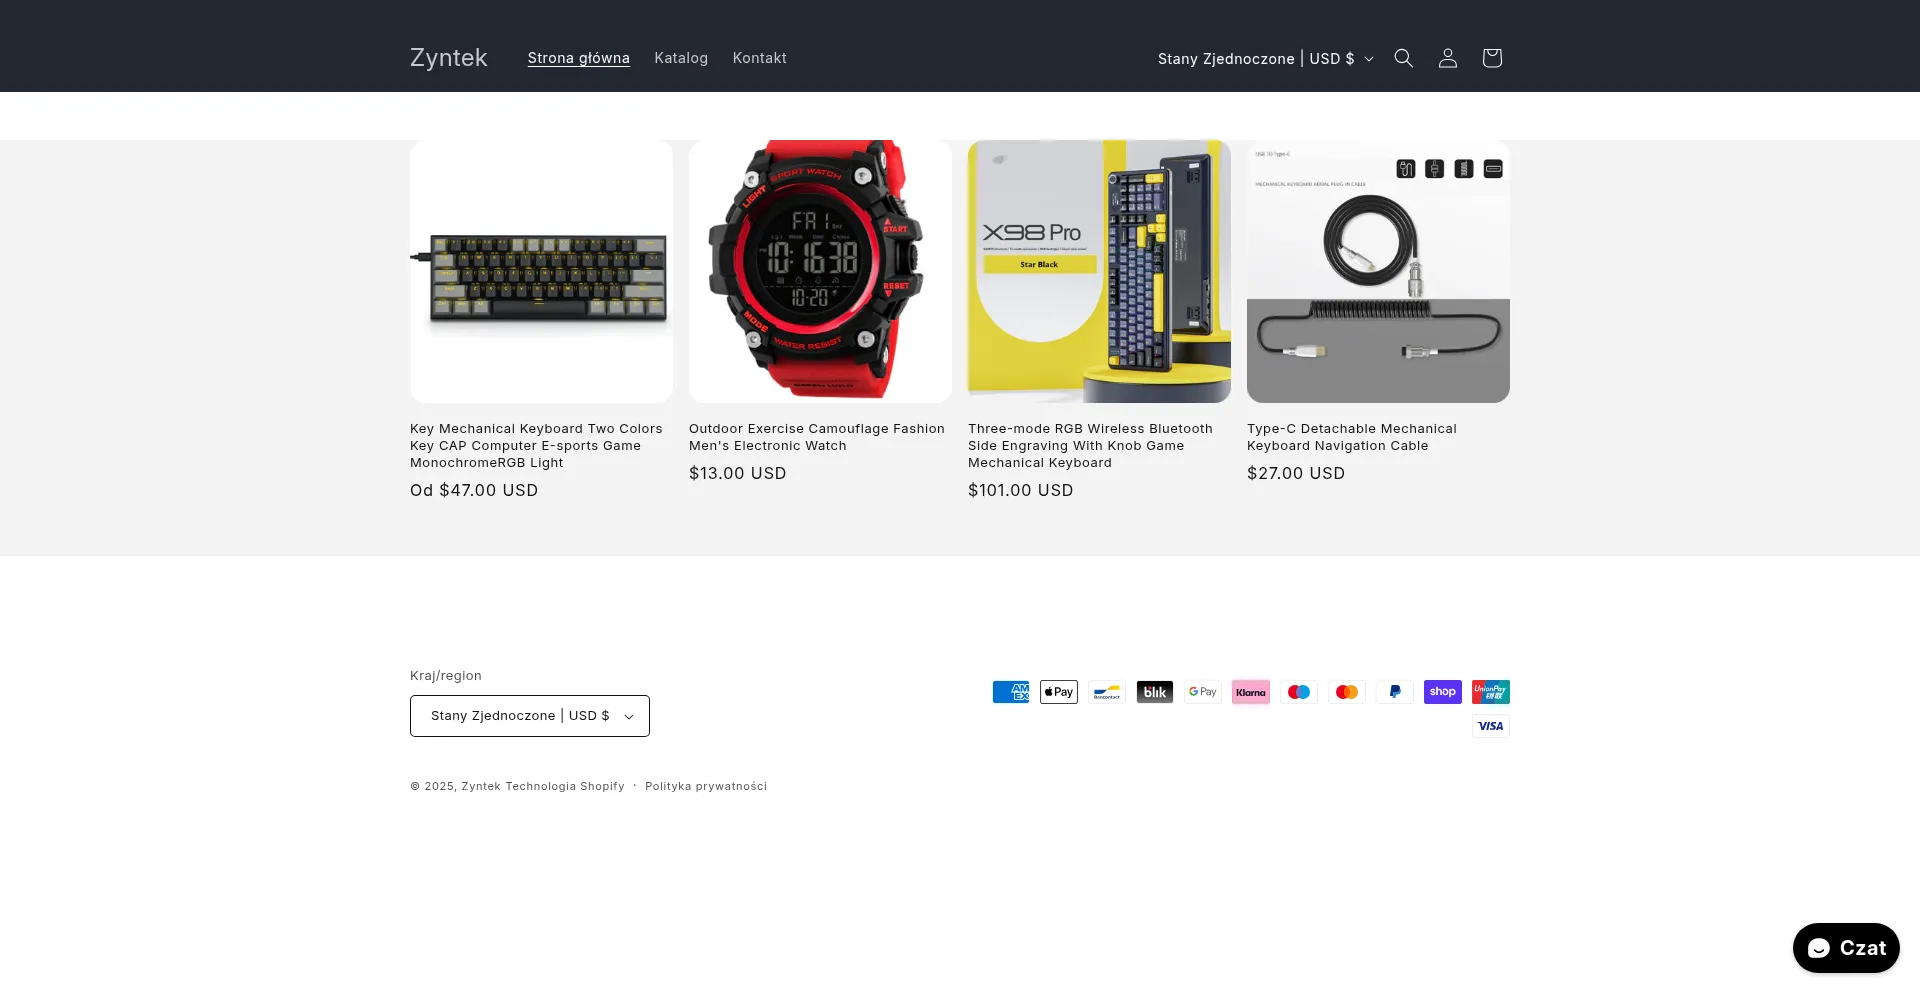Open the Czat chat widget
Viewport: 1920px width, 993px height.
pyautogui.click(x=1845, y=948)
